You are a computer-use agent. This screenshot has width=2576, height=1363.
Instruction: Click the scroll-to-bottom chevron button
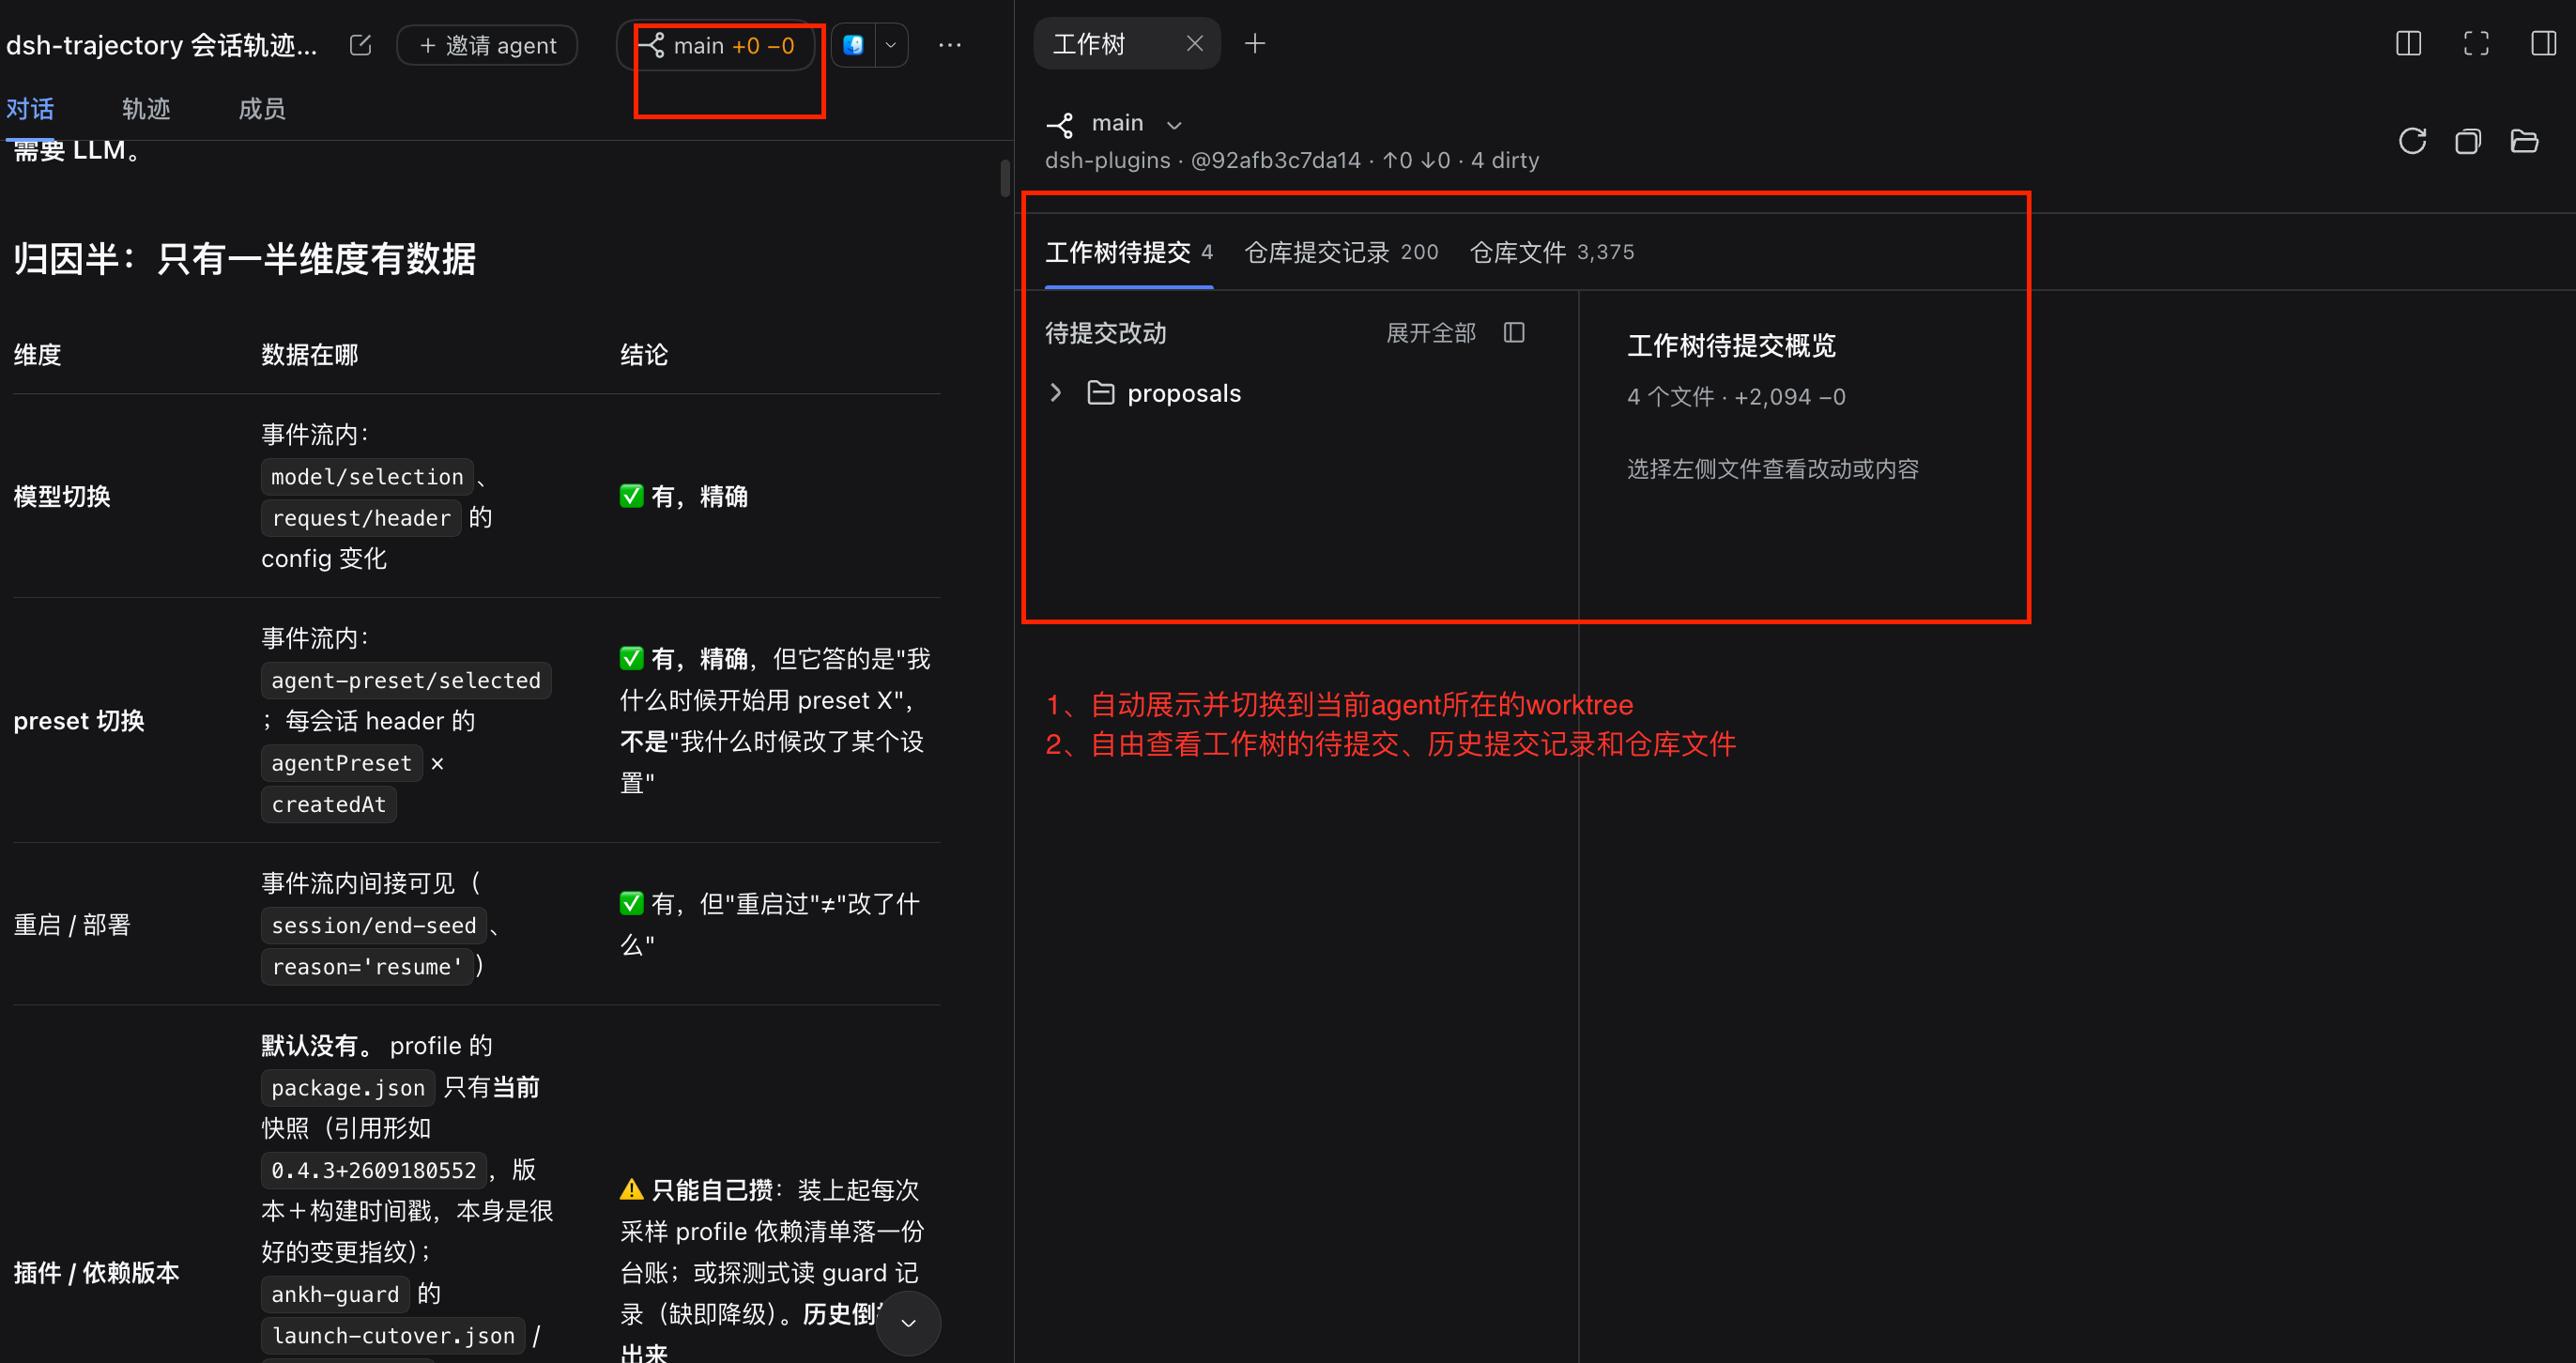coord(908,1323)
